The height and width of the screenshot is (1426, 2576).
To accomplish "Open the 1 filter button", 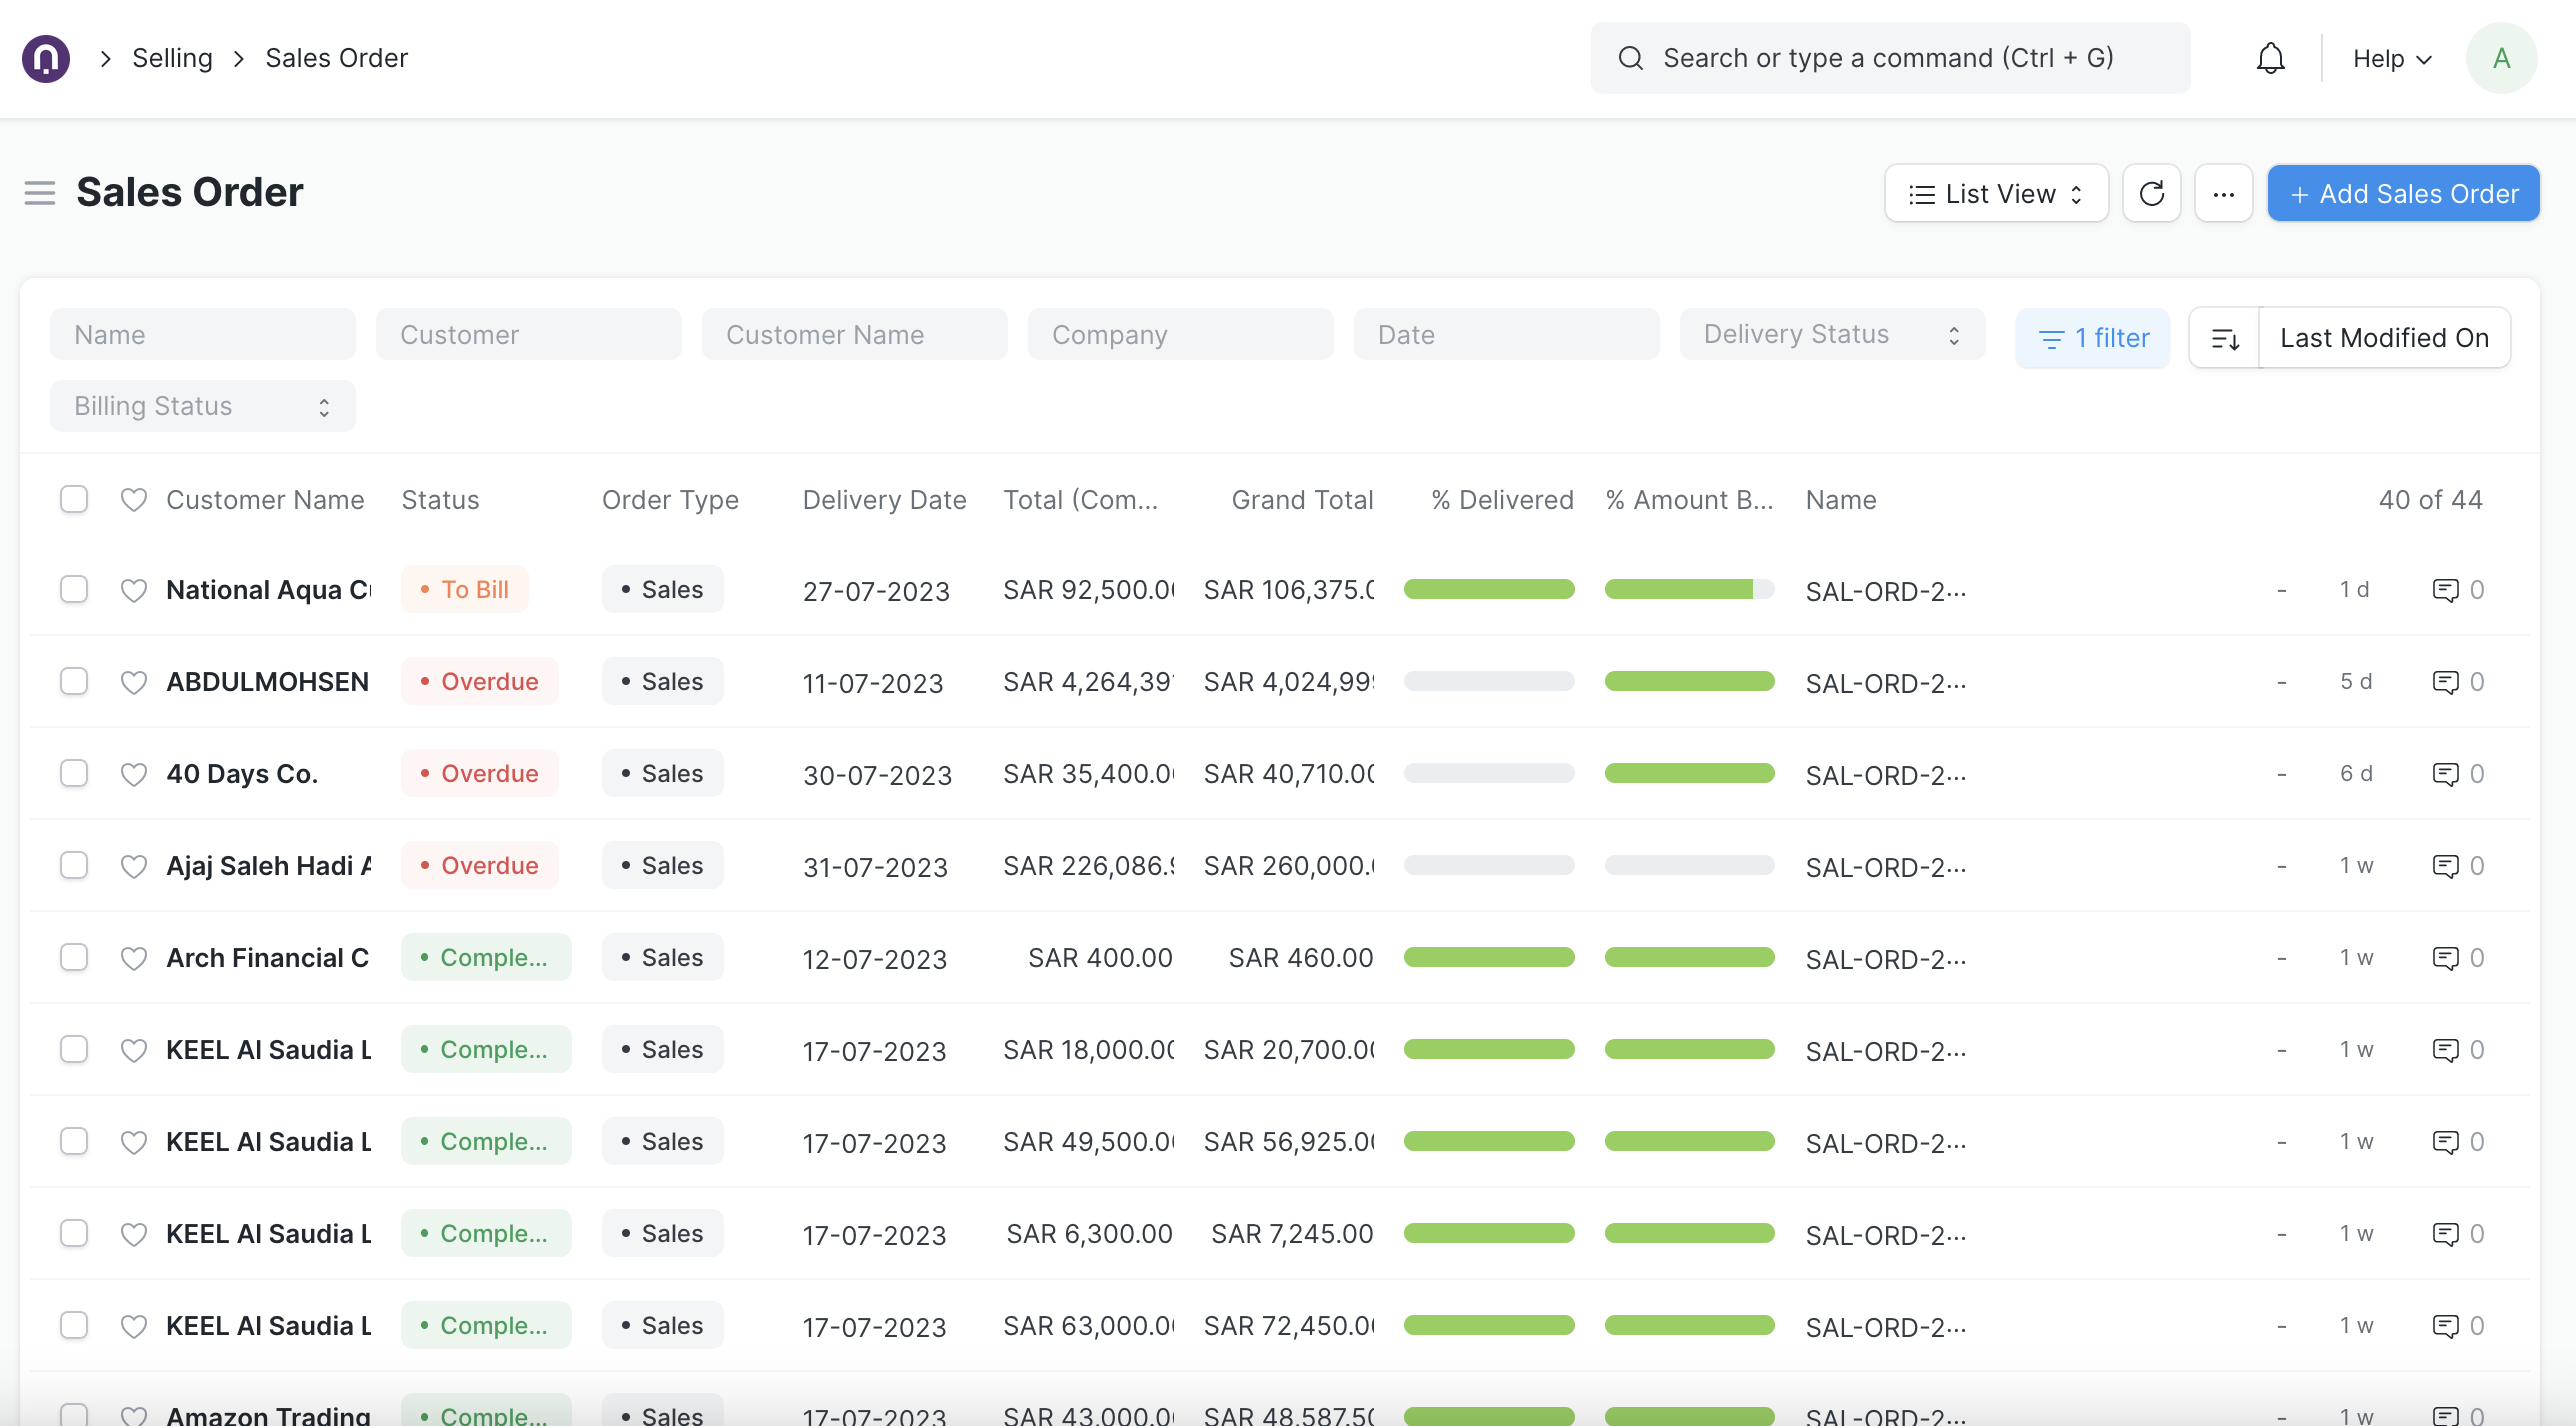I will tap(2092, 338).
